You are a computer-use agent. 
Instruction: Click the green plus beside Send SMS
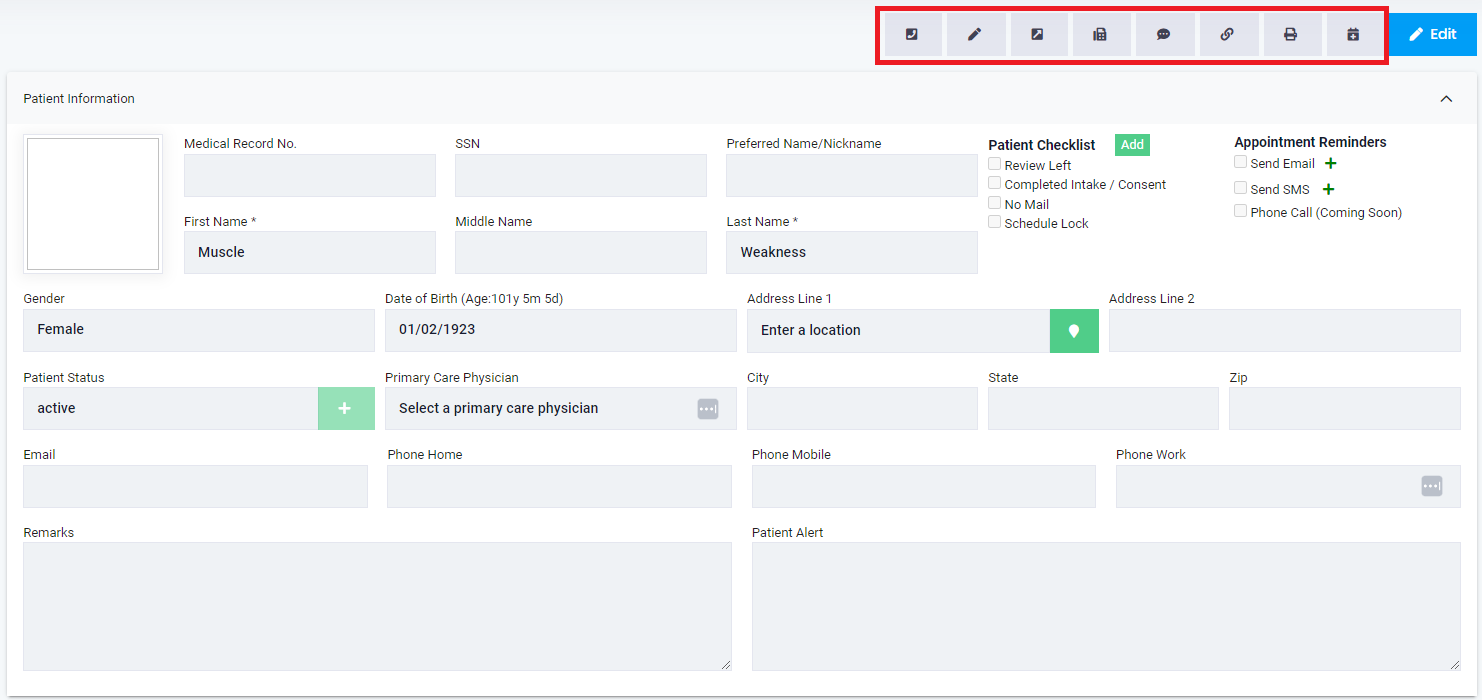[1329, 189]
